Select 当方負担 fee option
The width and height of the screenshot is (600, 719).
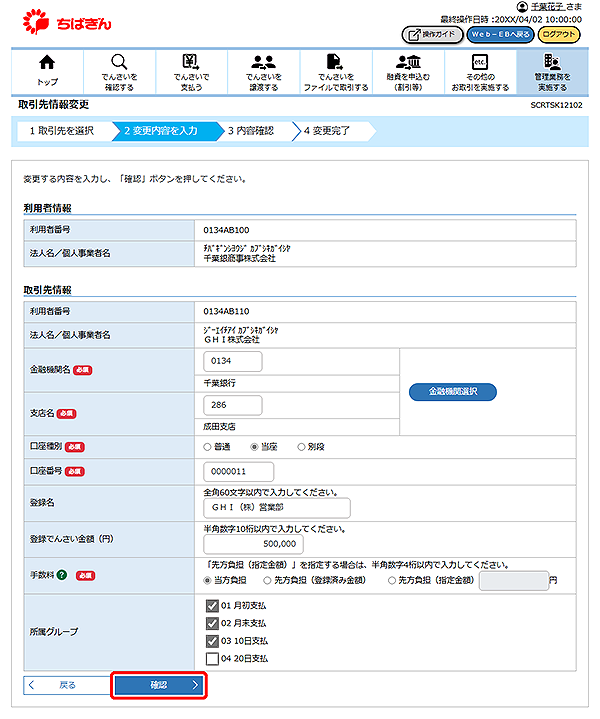[x=207, y=581]
